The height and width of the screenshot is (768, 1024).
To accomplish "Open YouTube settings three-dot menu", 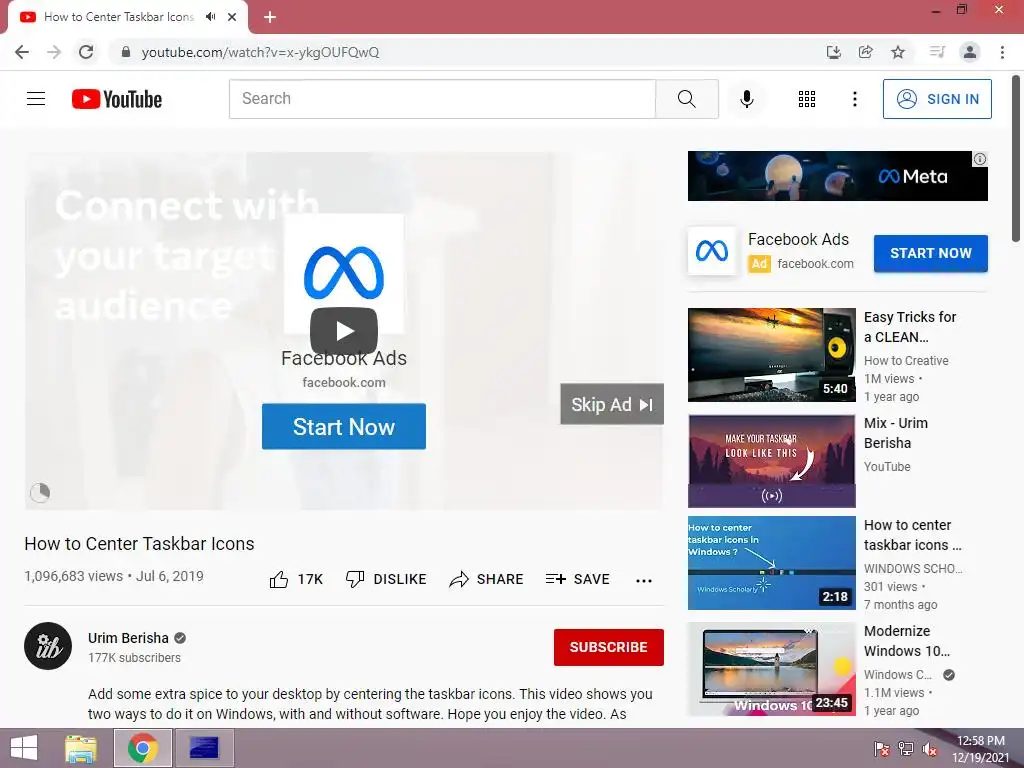I will click(854, 99).
